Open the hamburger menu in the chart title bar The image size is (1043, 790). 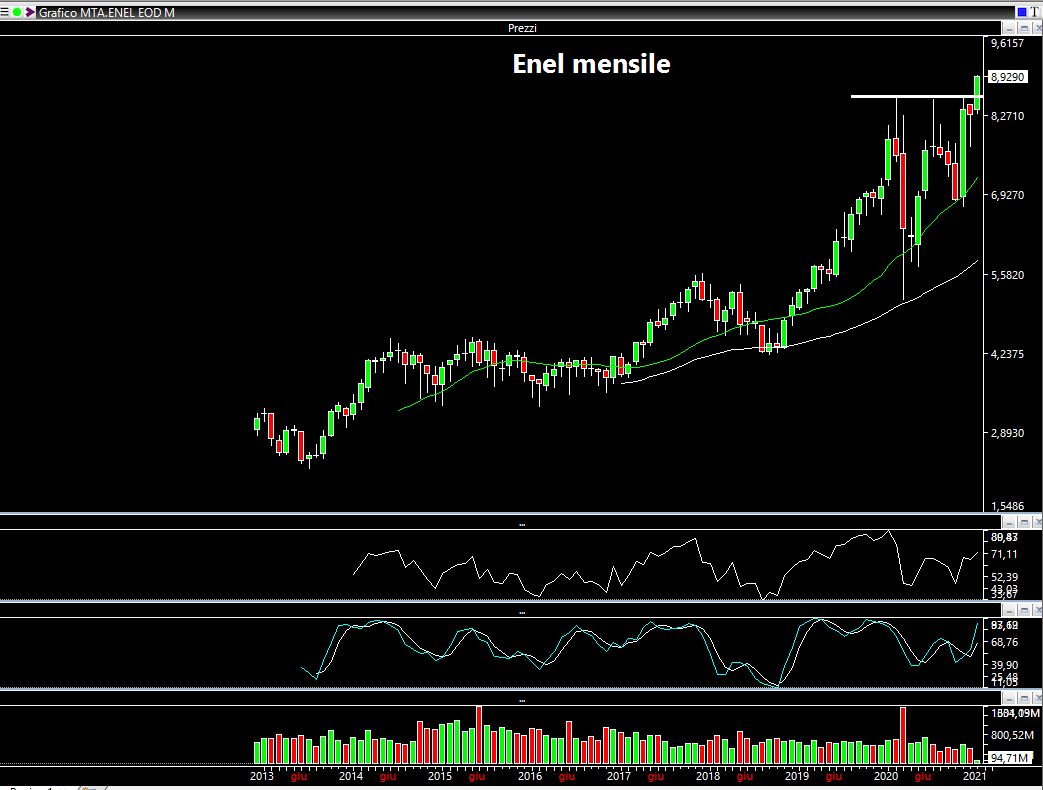click(x=5, y=12)
